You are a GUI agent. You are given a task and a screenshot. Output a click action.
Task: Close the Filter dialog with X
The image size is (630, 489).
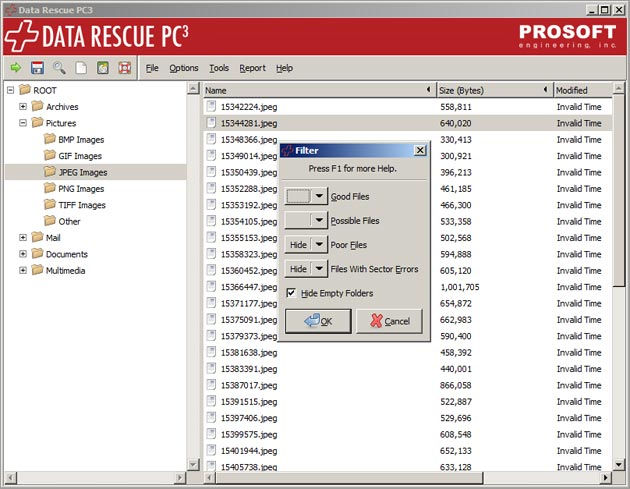(420, 150)
